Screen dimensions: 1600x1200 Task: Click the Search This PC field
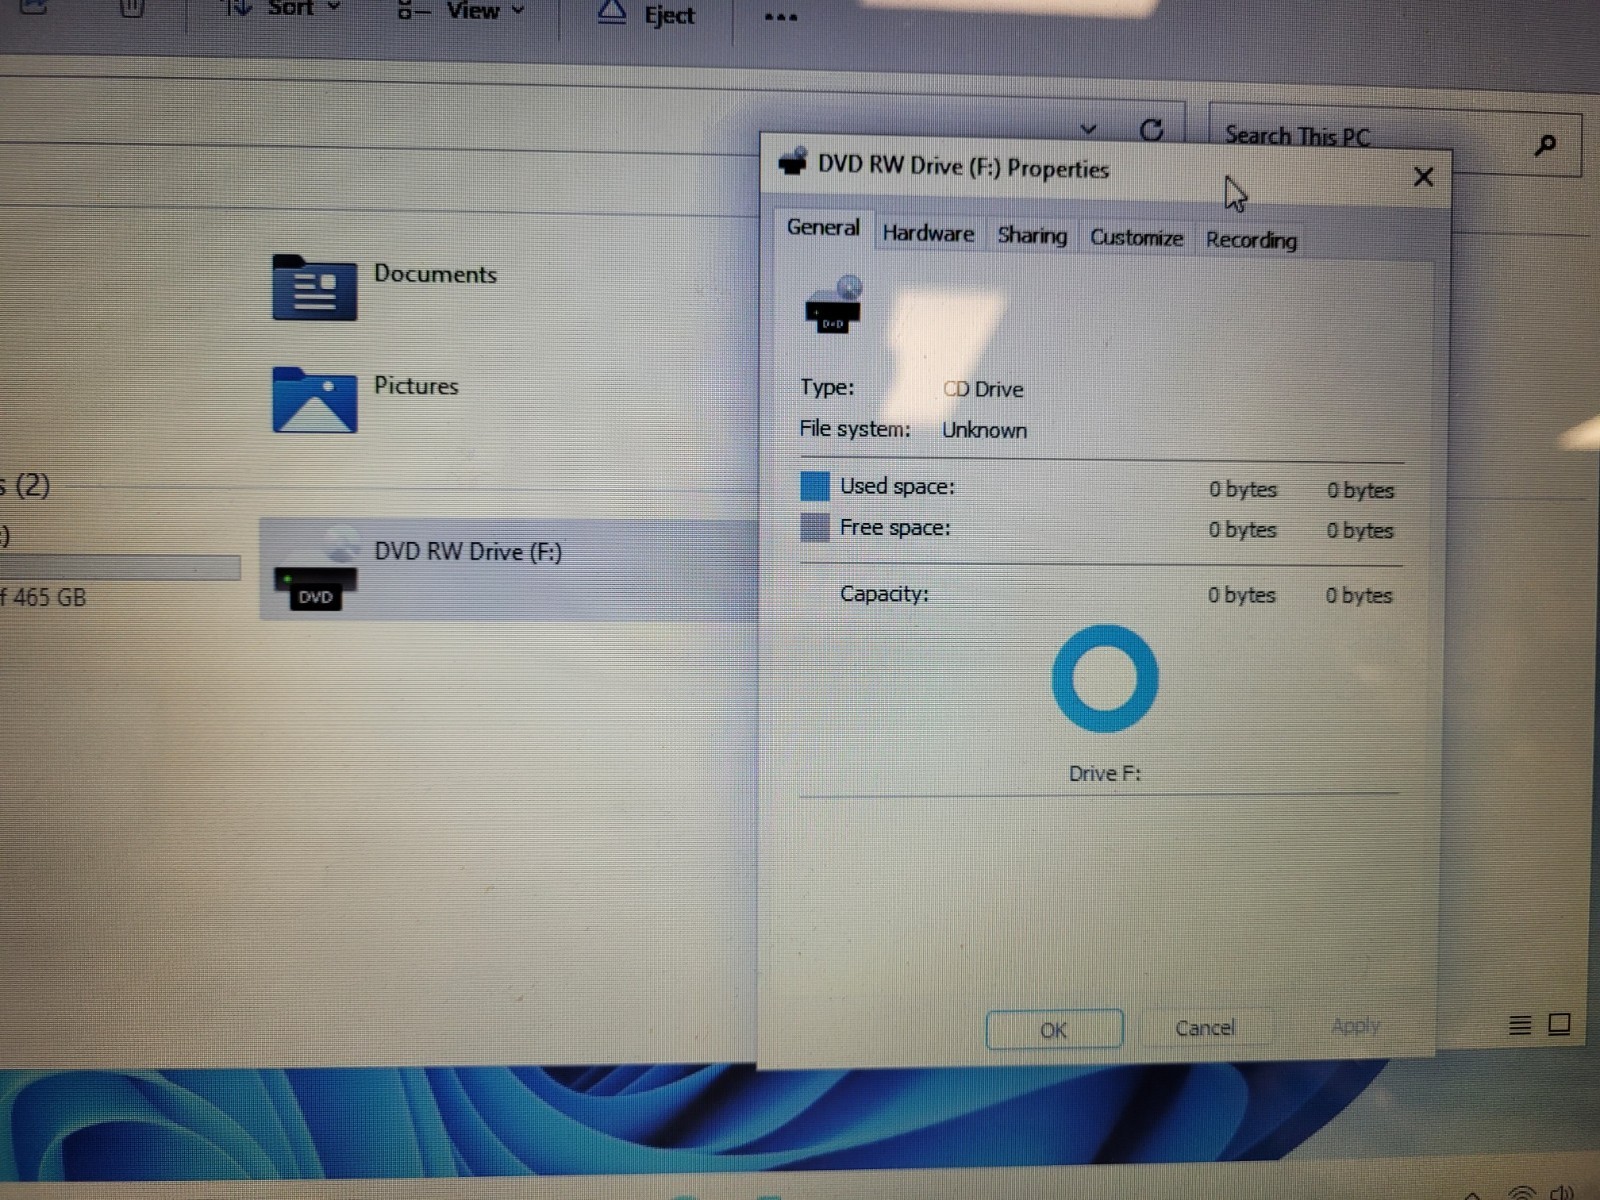(x=1395, y=140)
